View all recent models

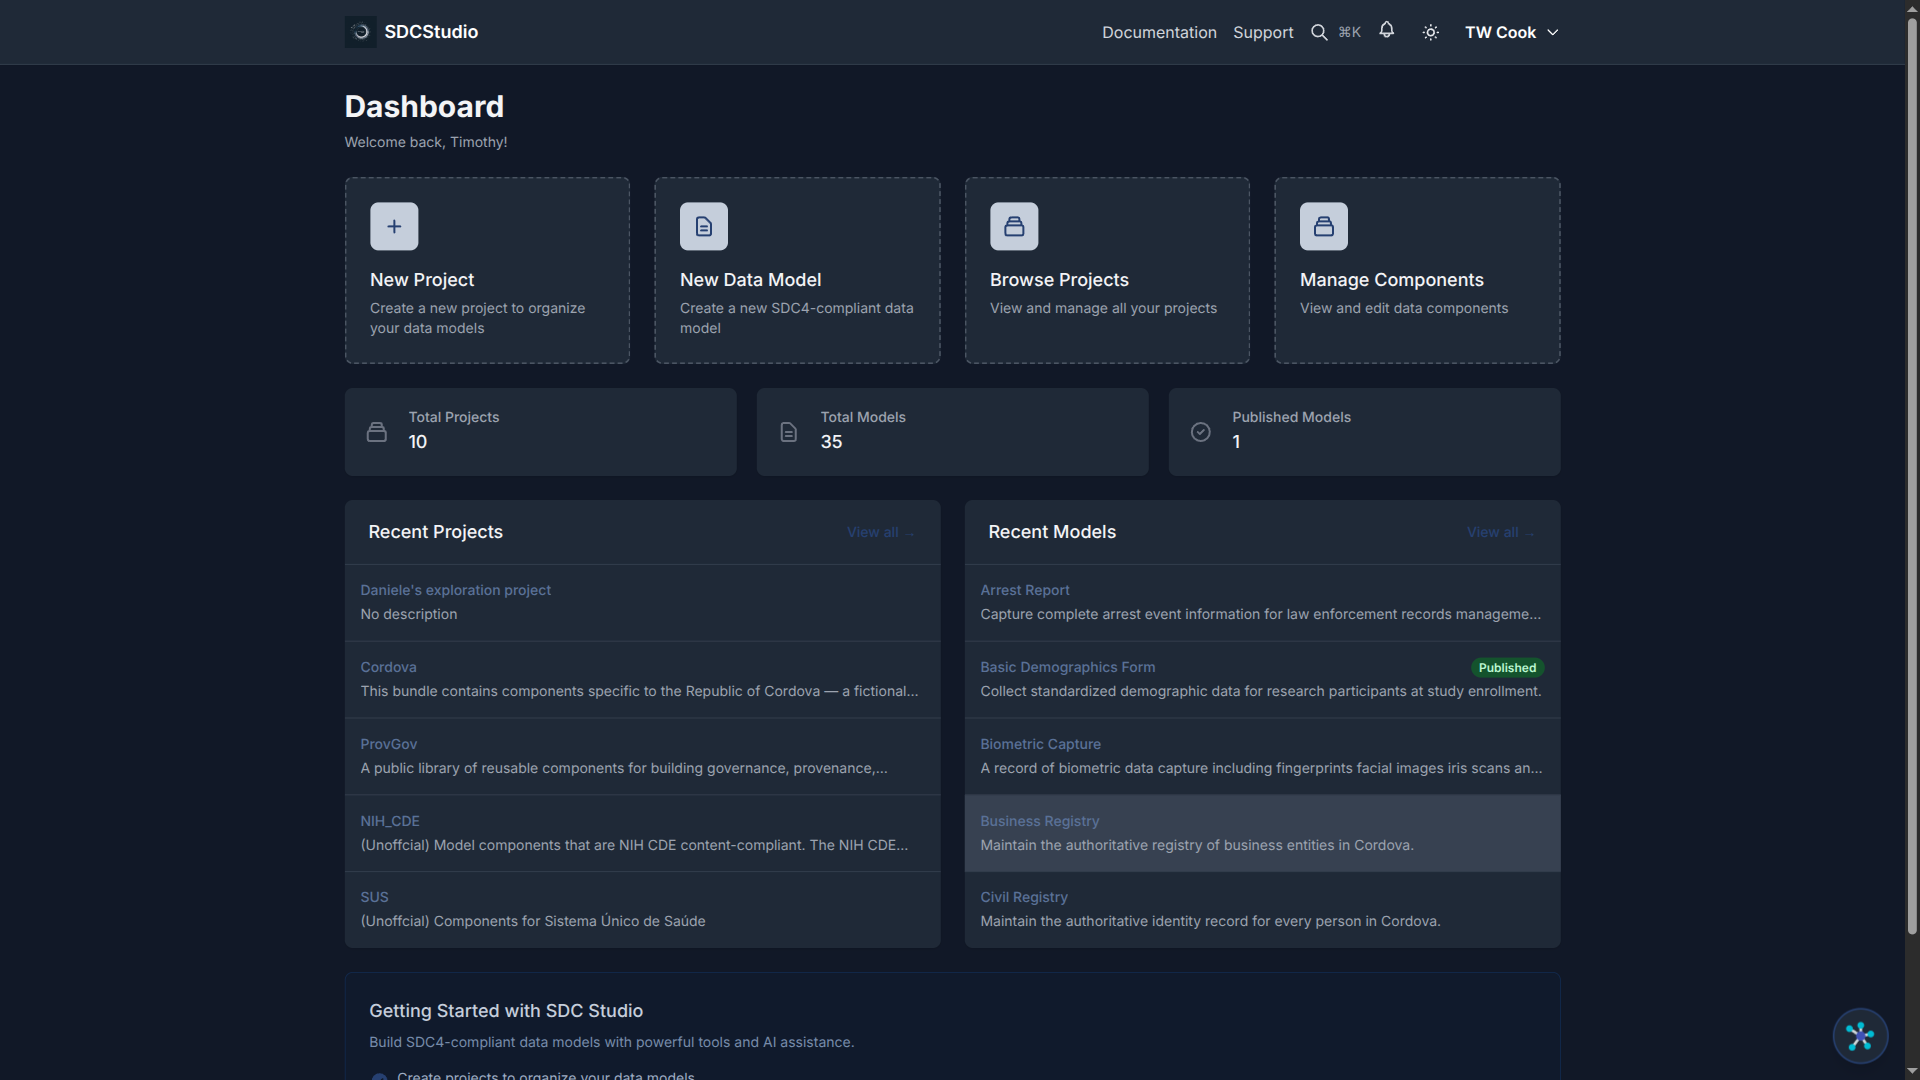tap(1499, 532)
